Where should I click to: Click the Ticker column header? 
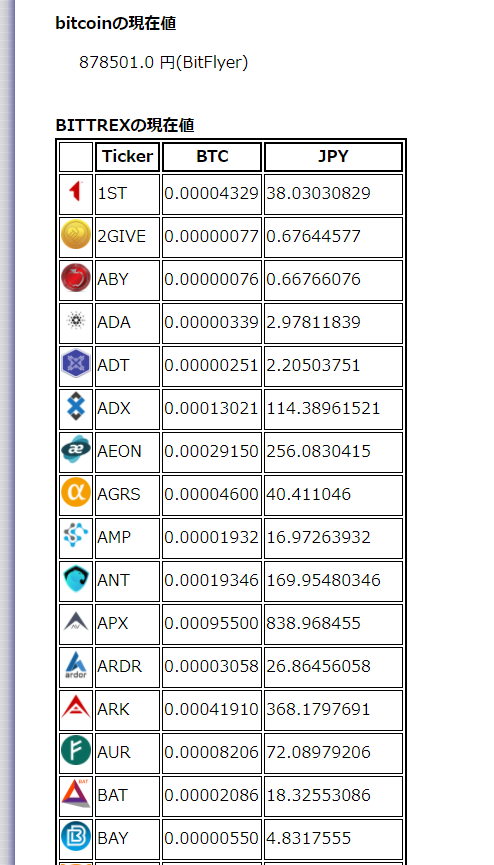pos(128,157)
